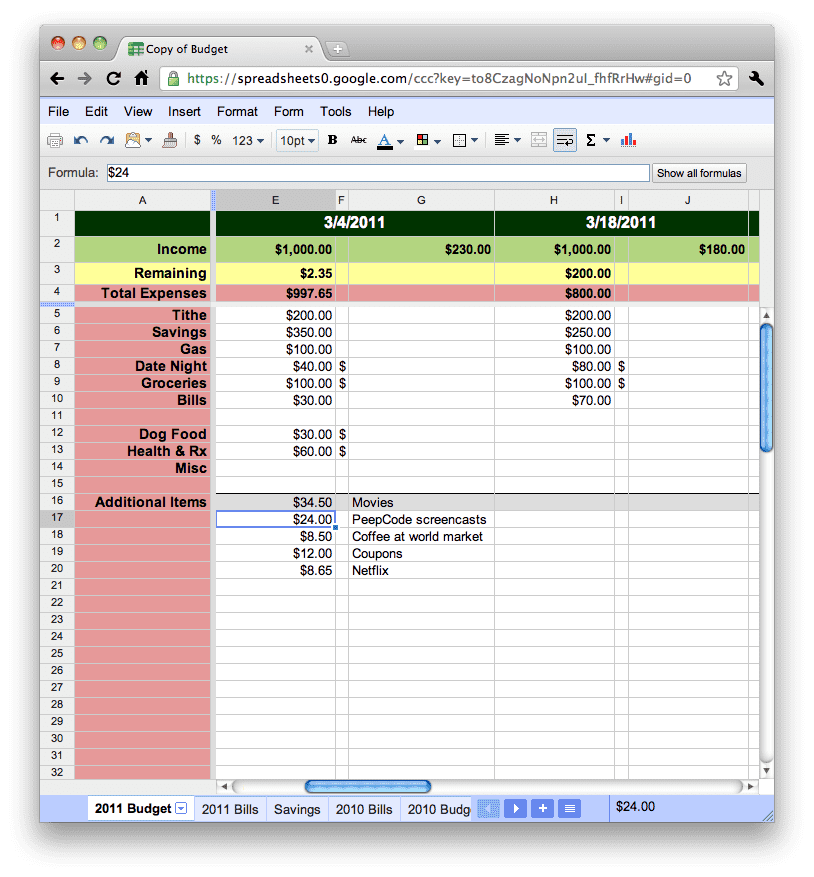Close the Copy of Budget tab

pos(308,49)
